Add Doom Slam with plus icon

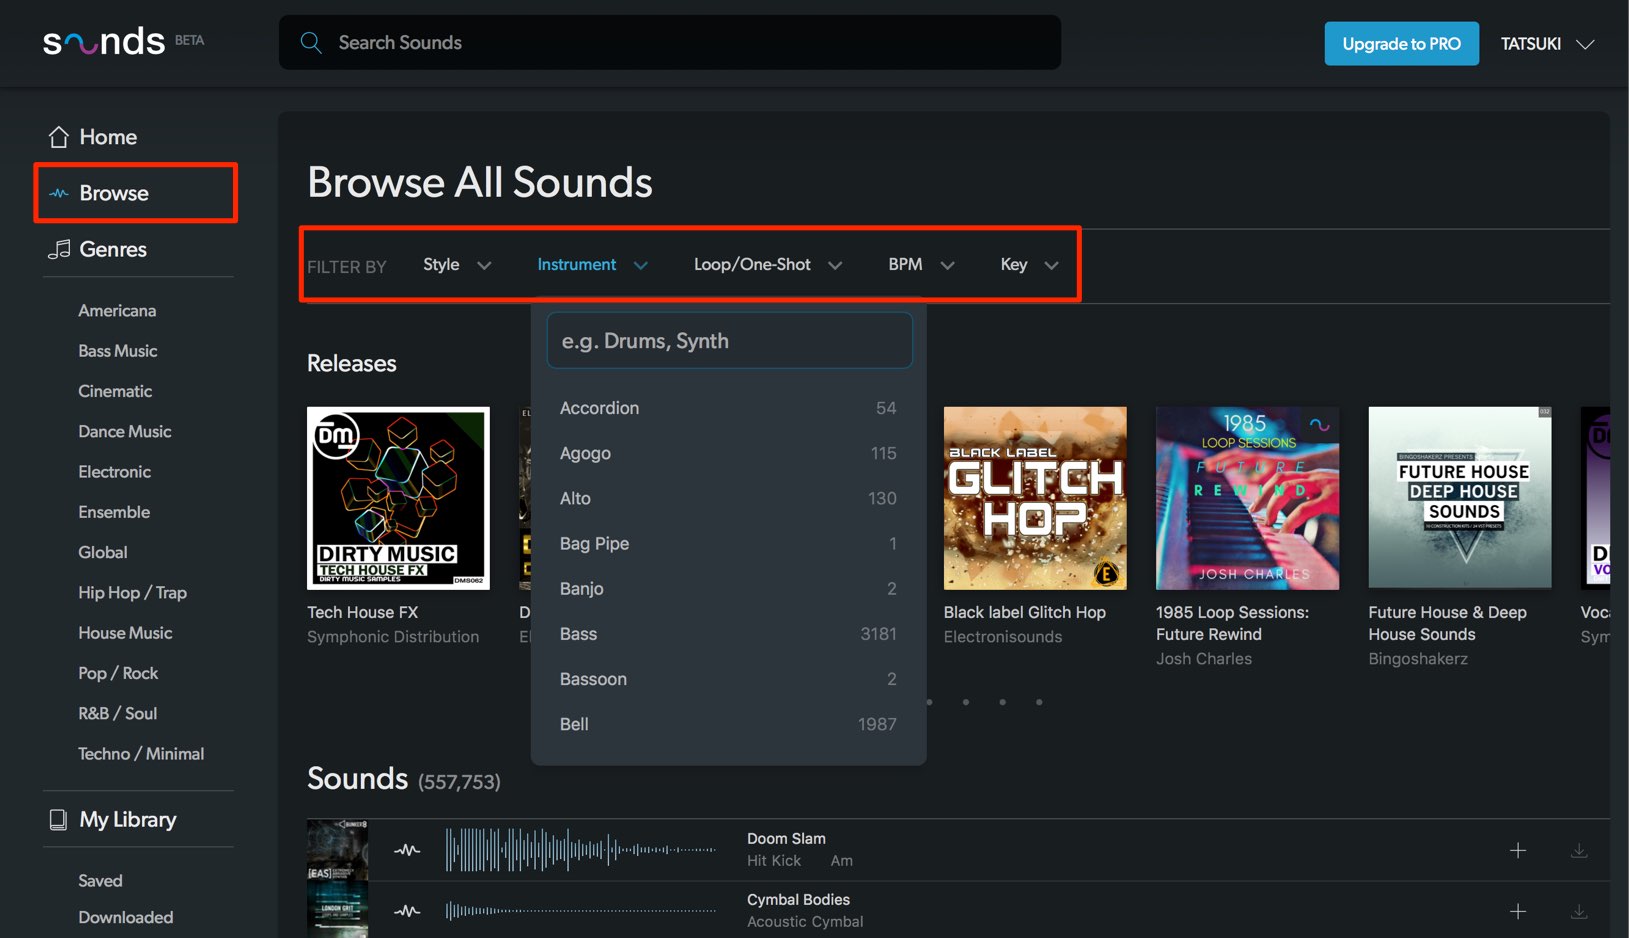(1518, 850)
